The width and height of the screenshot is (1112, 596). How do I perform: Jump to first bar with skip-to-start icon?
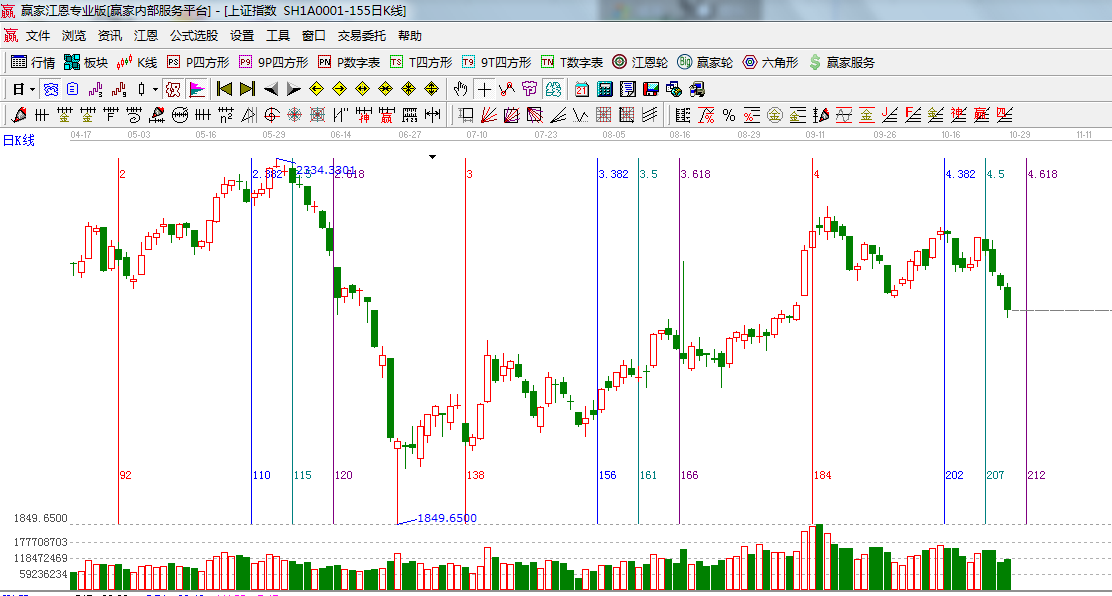pos(224,89)
